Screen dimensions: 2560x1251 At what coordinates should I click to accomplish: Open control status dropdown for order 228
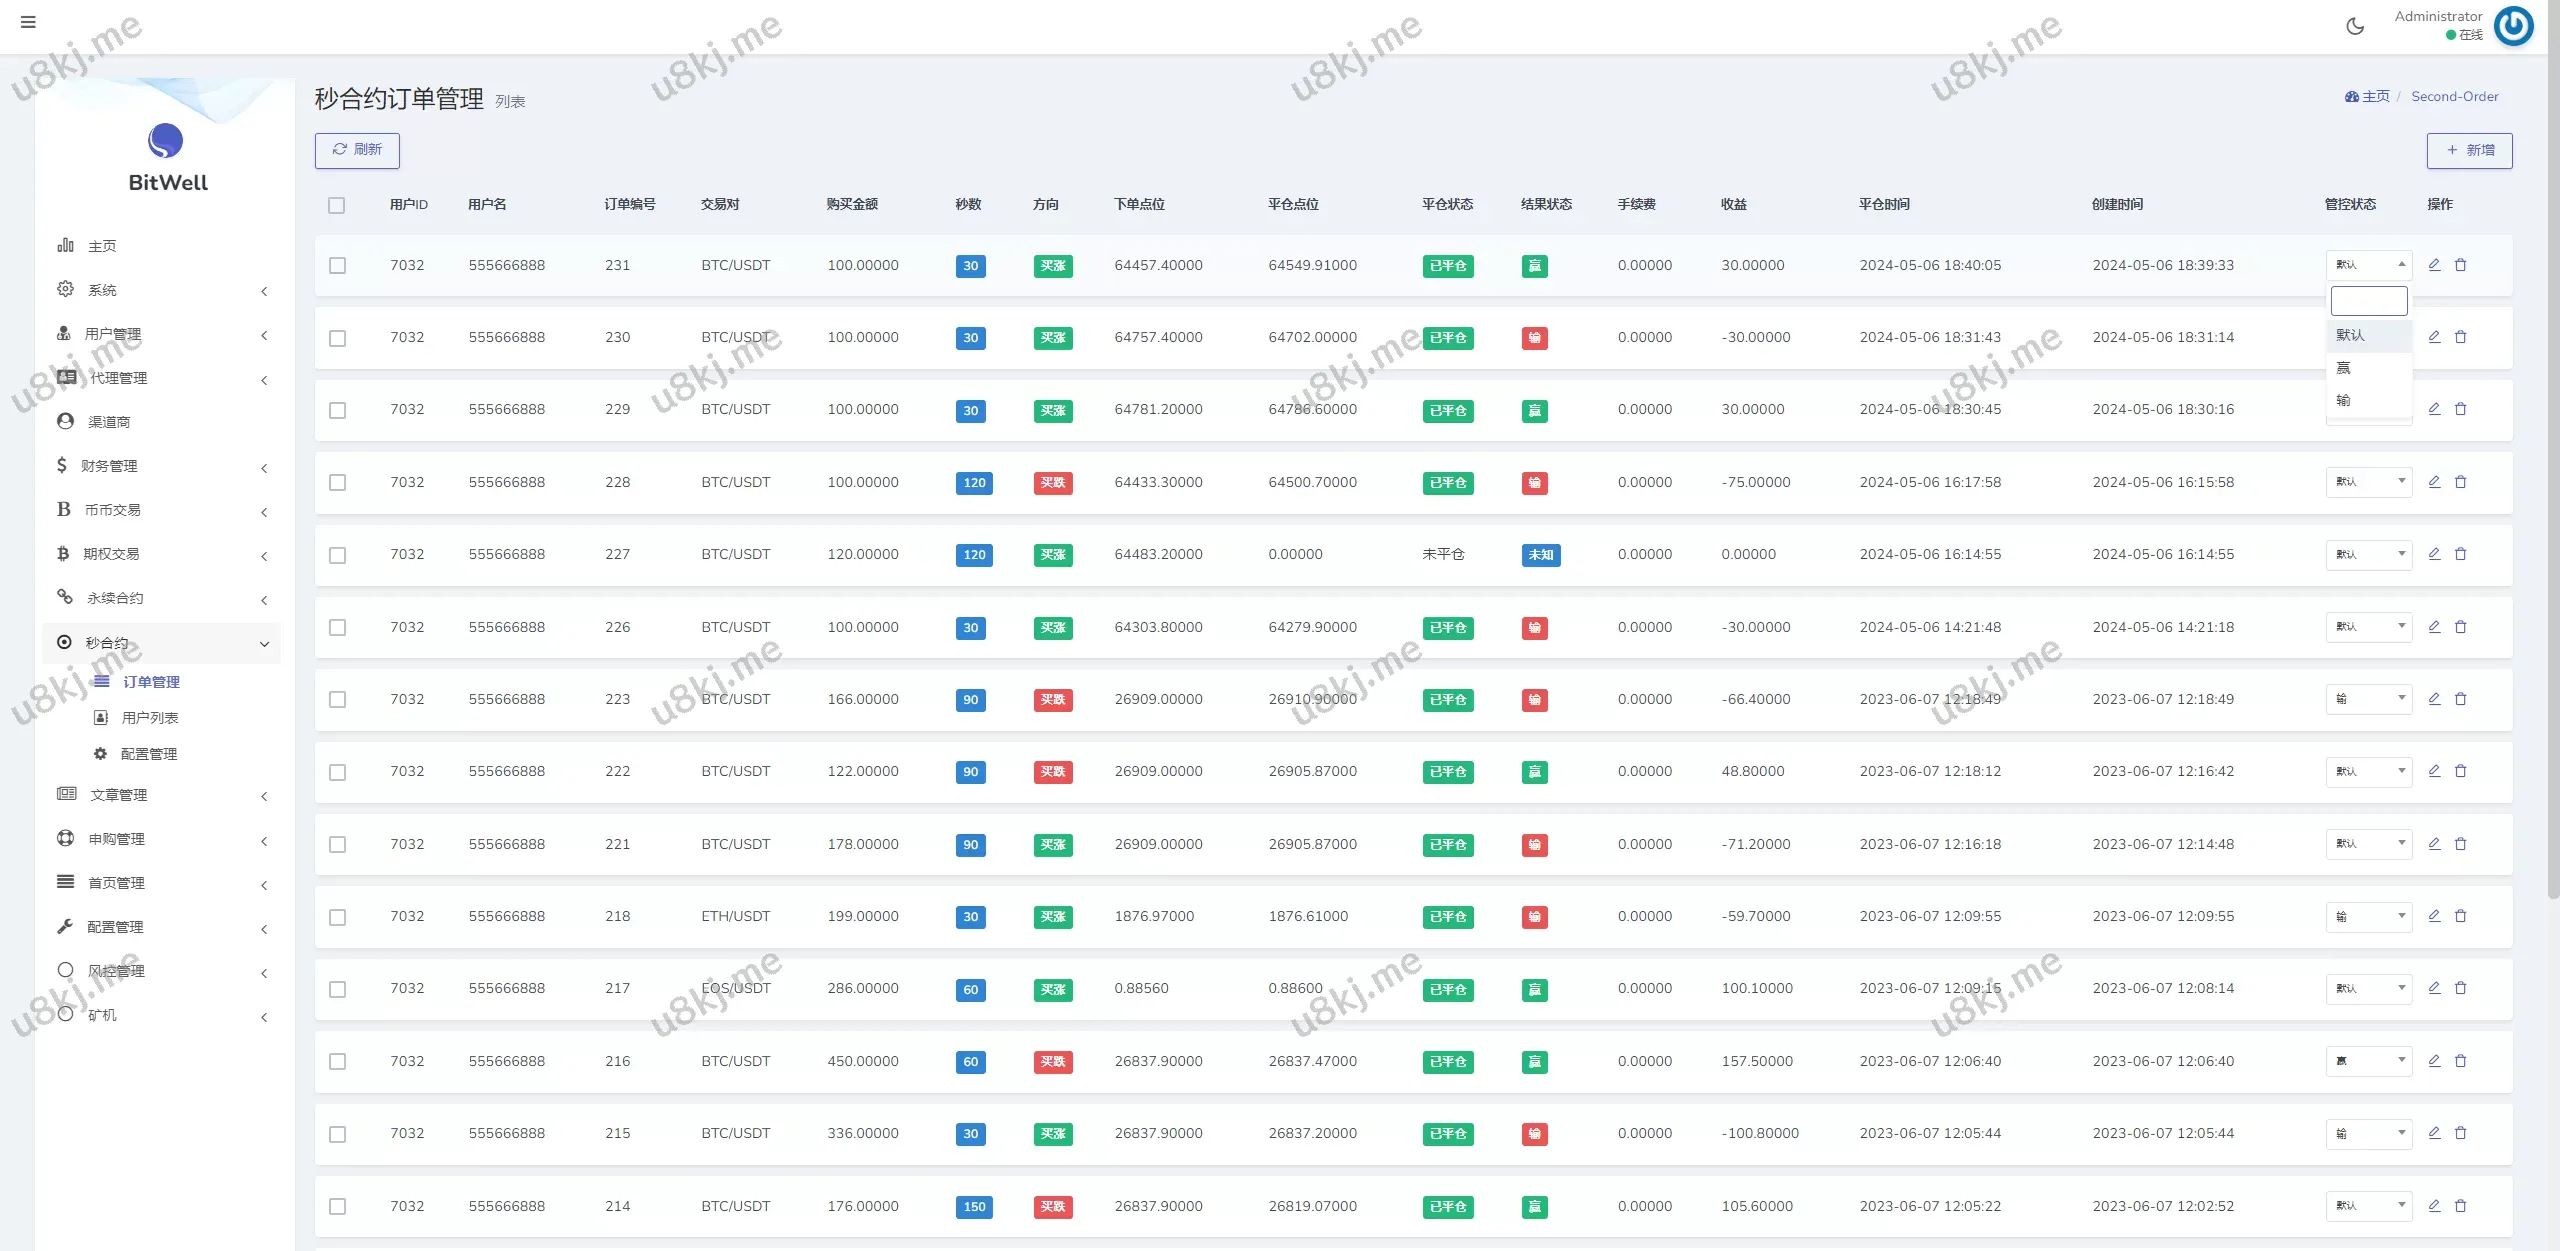[2368, 482]
